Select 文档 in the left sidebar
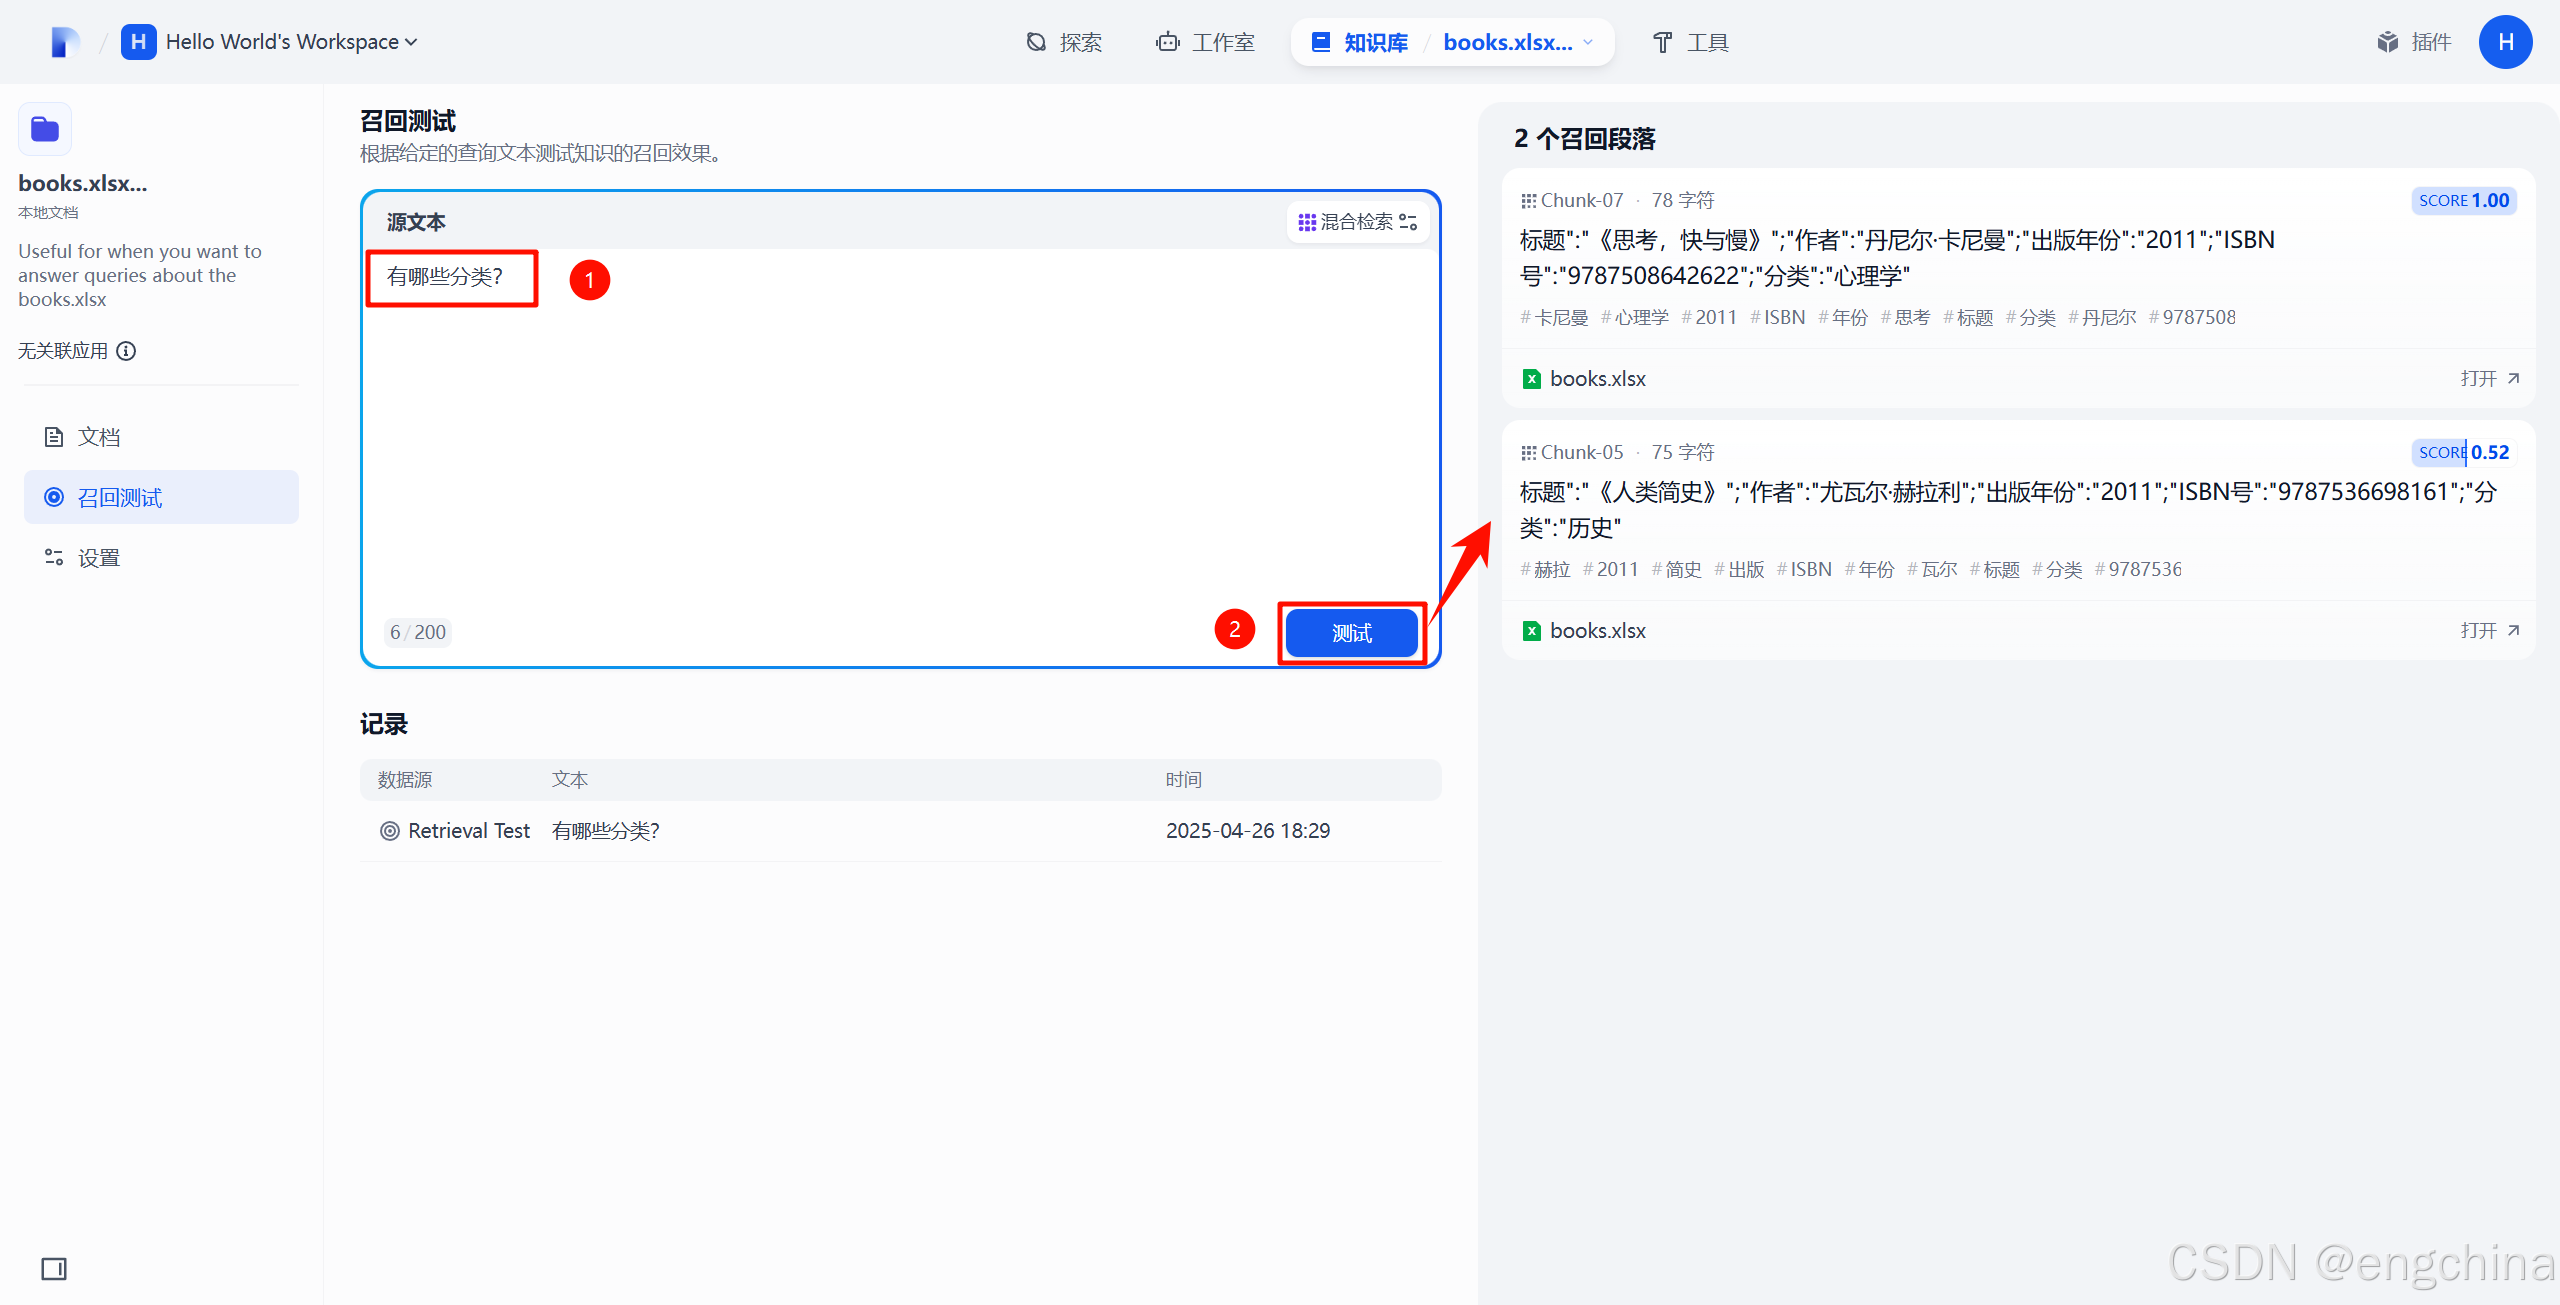This screenshot has width=2560, height=1305. click(98, 437)
